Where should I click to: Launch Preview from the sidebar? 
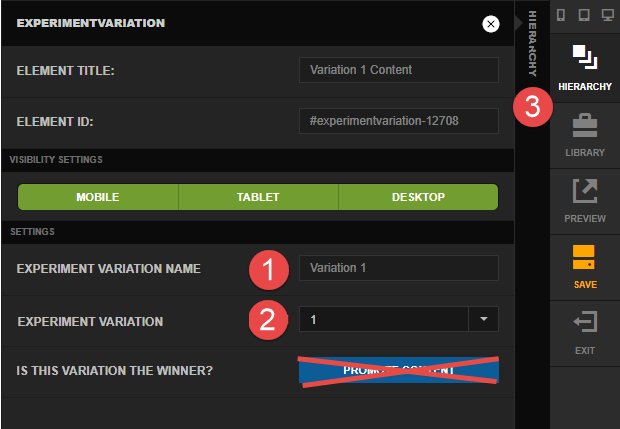point(585,202)
